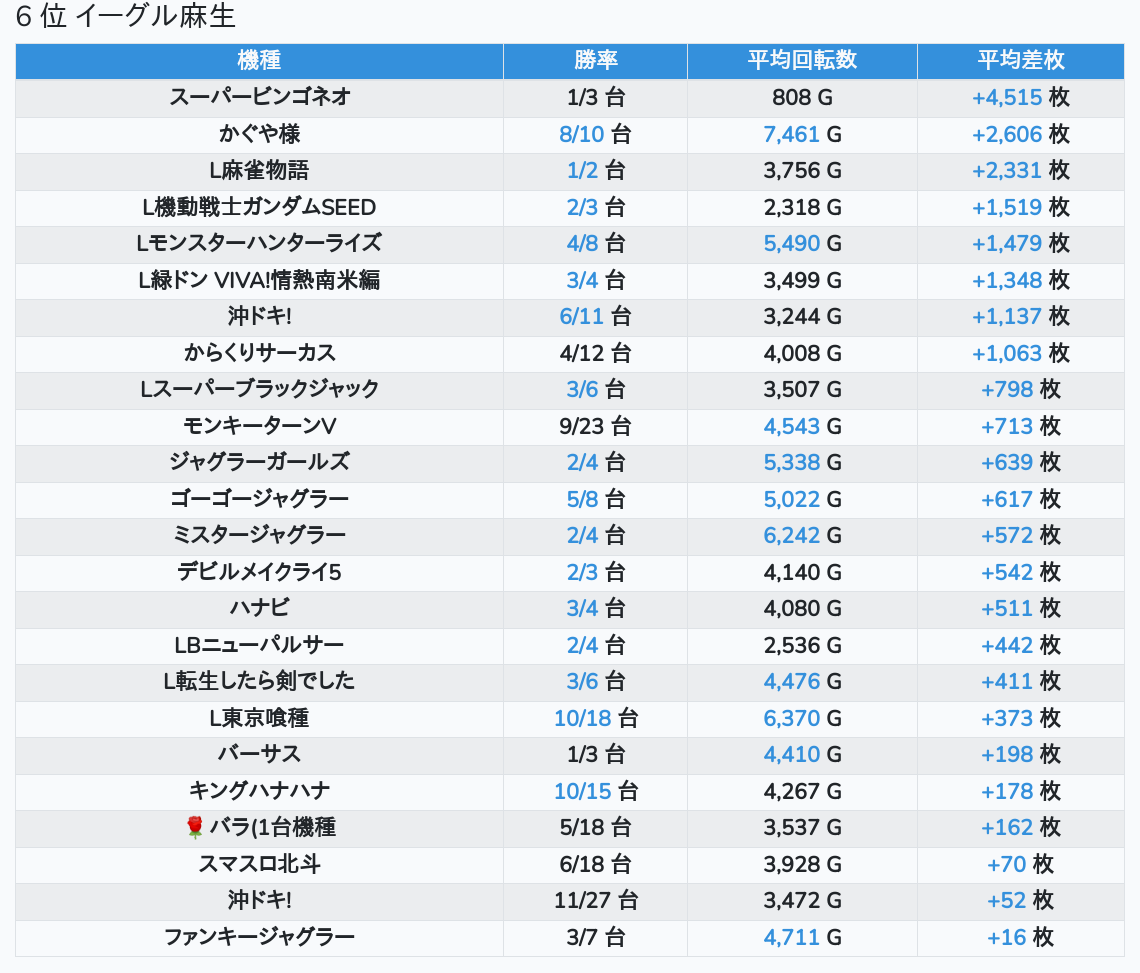Click the 3/7 台 win rate

click(x=595, y=937)
